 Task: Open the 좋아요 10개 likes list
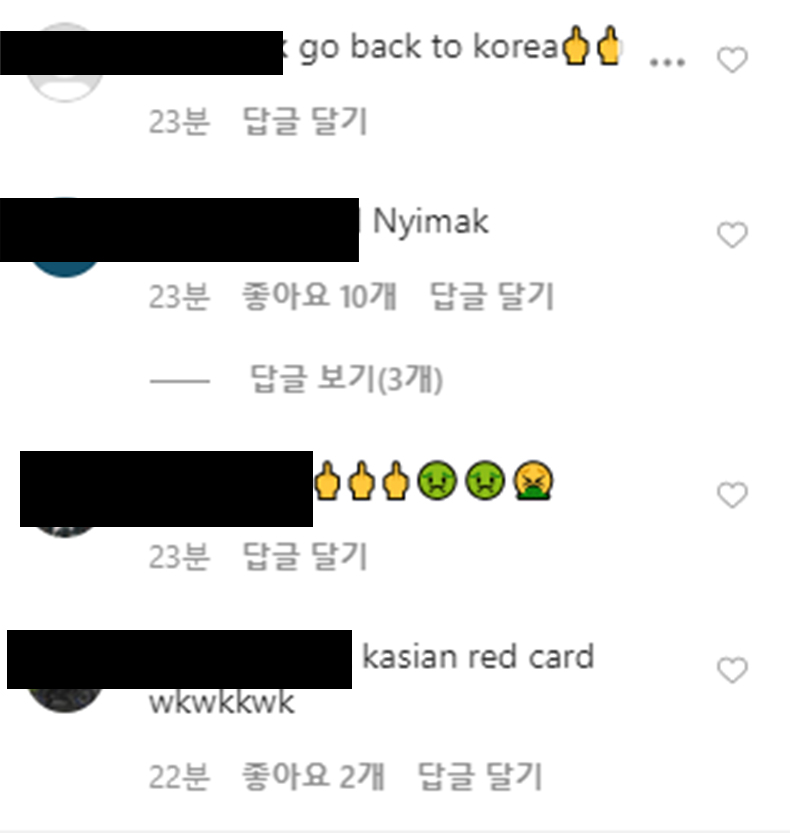319,296
